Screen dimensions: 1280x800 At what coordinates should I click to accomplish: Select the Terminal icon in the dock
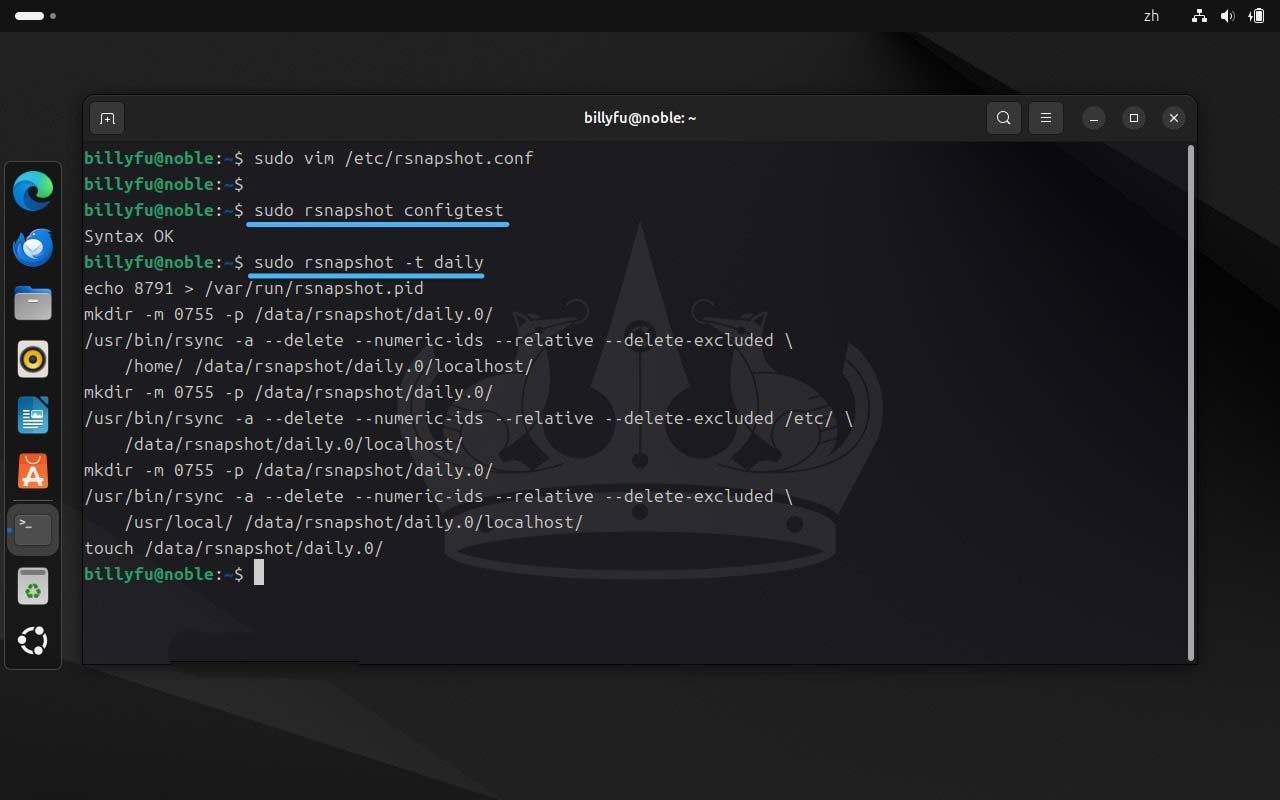pos(33,528)
